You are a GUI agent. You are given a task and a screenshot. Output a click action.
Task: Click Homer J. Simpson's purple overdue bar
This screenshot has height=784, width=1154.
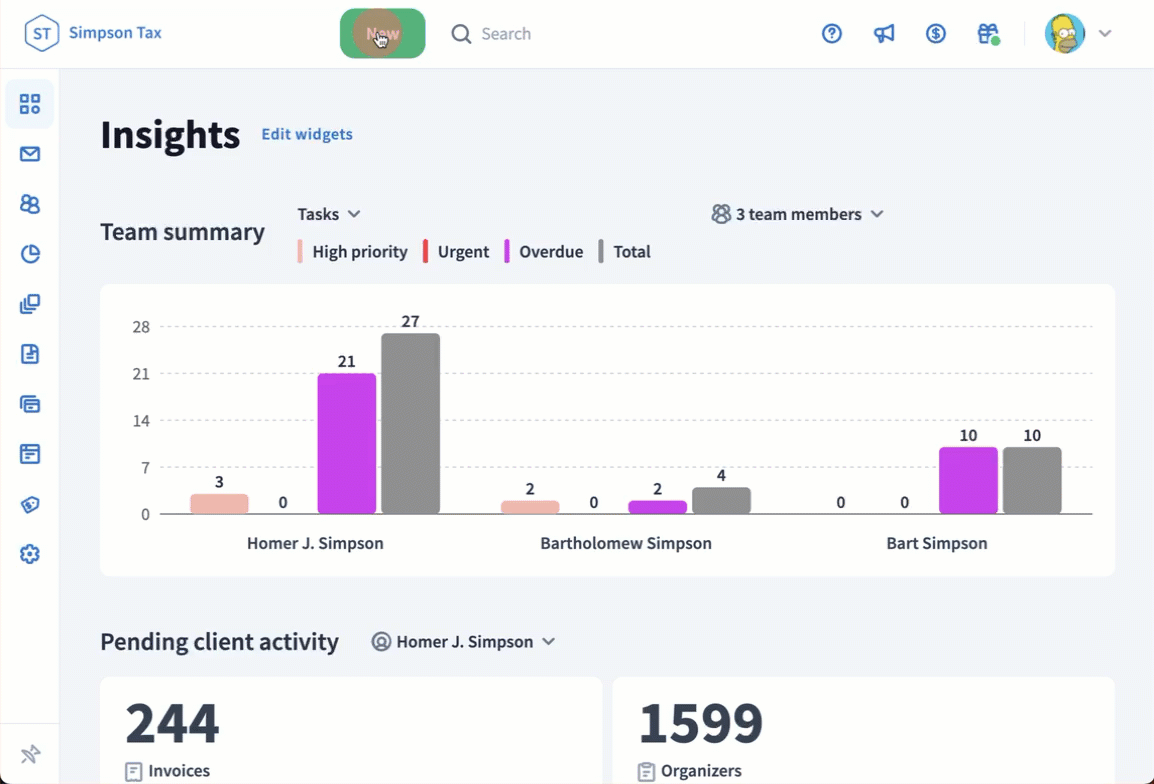[347, 443]
